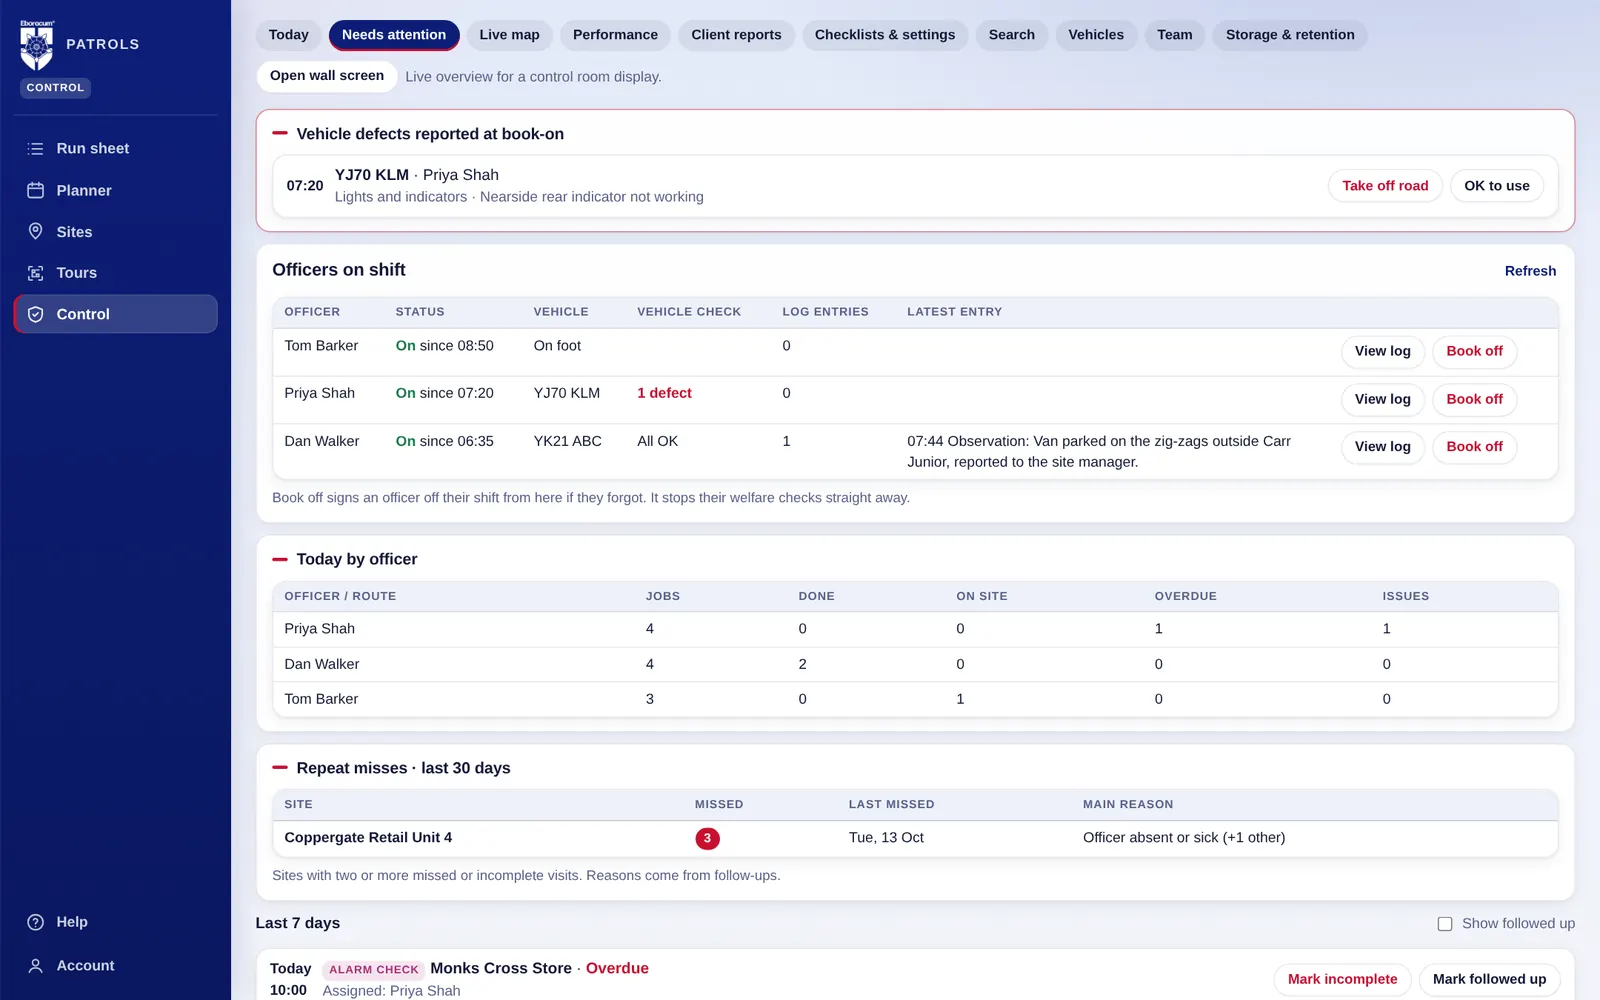View log for Tom Barker
The width and height of the screenshot is (1600, 1000).
(1382, 351)
